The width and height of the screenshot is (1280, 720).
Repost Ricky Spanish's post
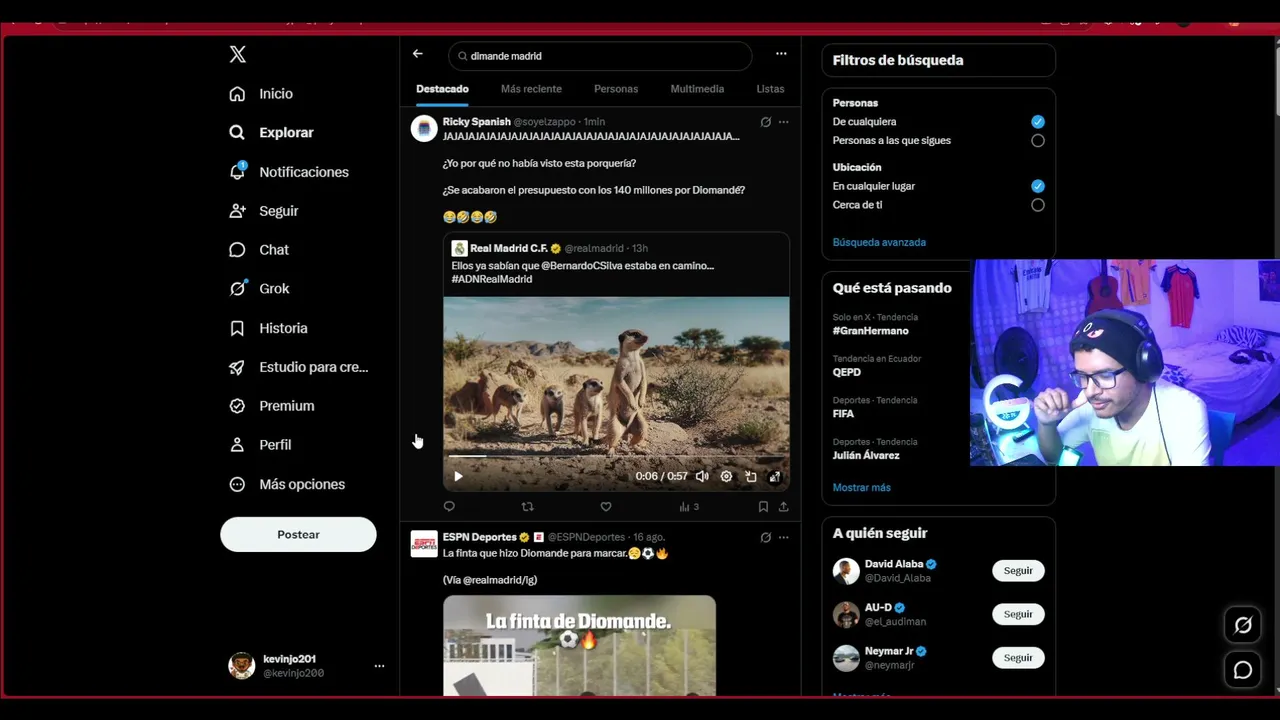(528, 507)
